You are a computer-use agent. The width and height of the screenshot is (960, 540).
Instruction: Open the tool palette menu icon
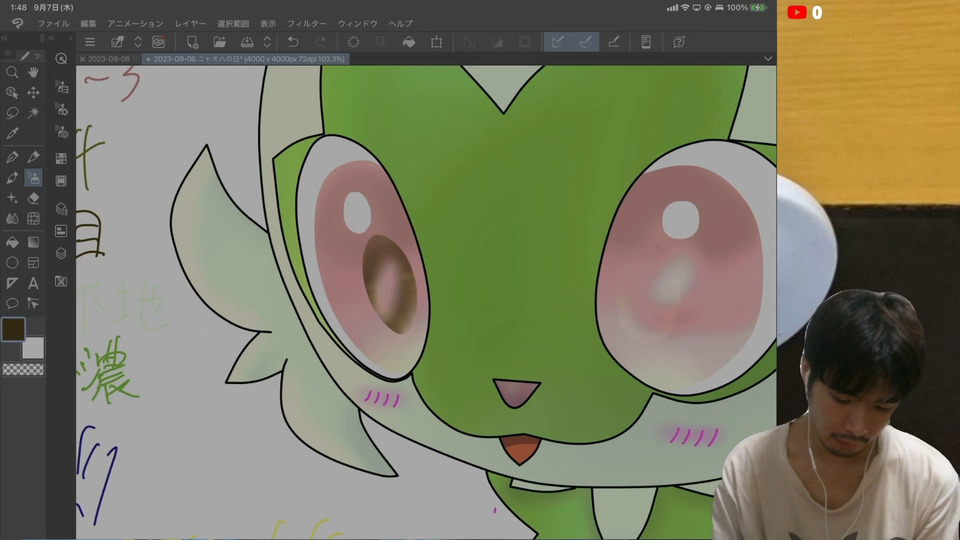coord(9,54)
